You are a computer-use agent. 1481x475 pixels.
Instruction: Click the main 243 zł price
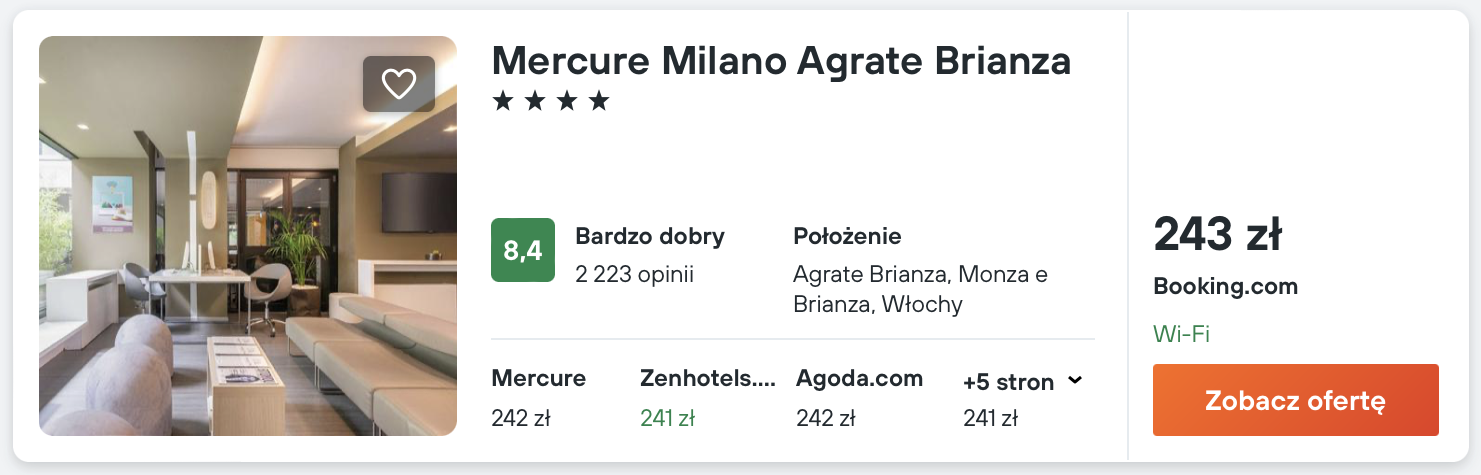tap(1217, 235)
